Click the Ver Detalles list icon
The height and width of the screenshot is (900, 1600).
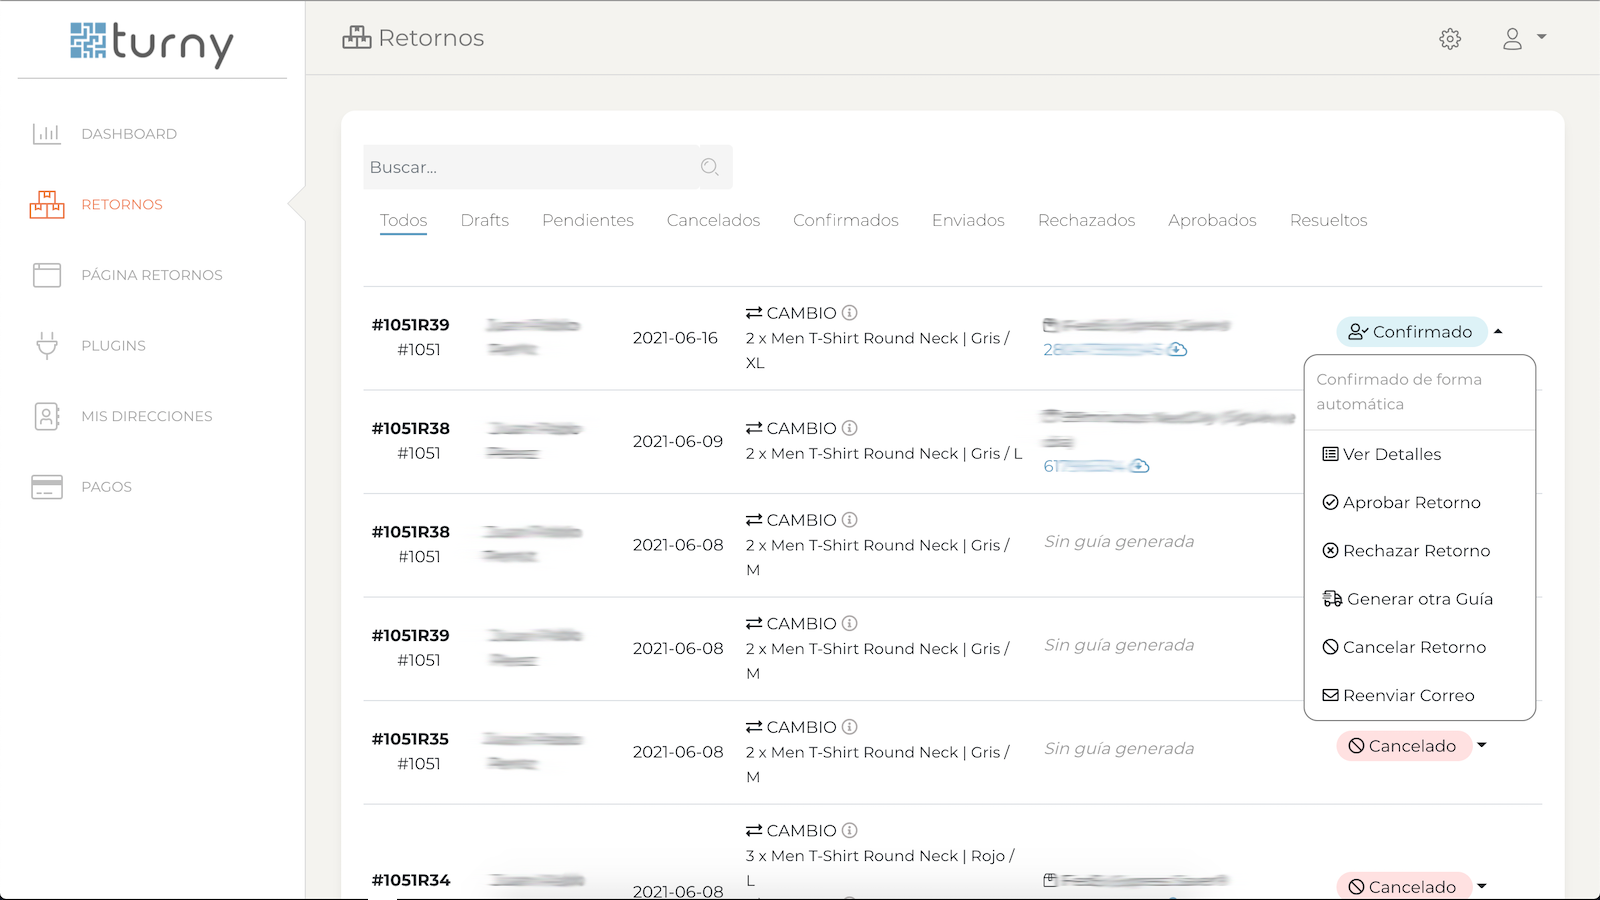coord(1330,454)
